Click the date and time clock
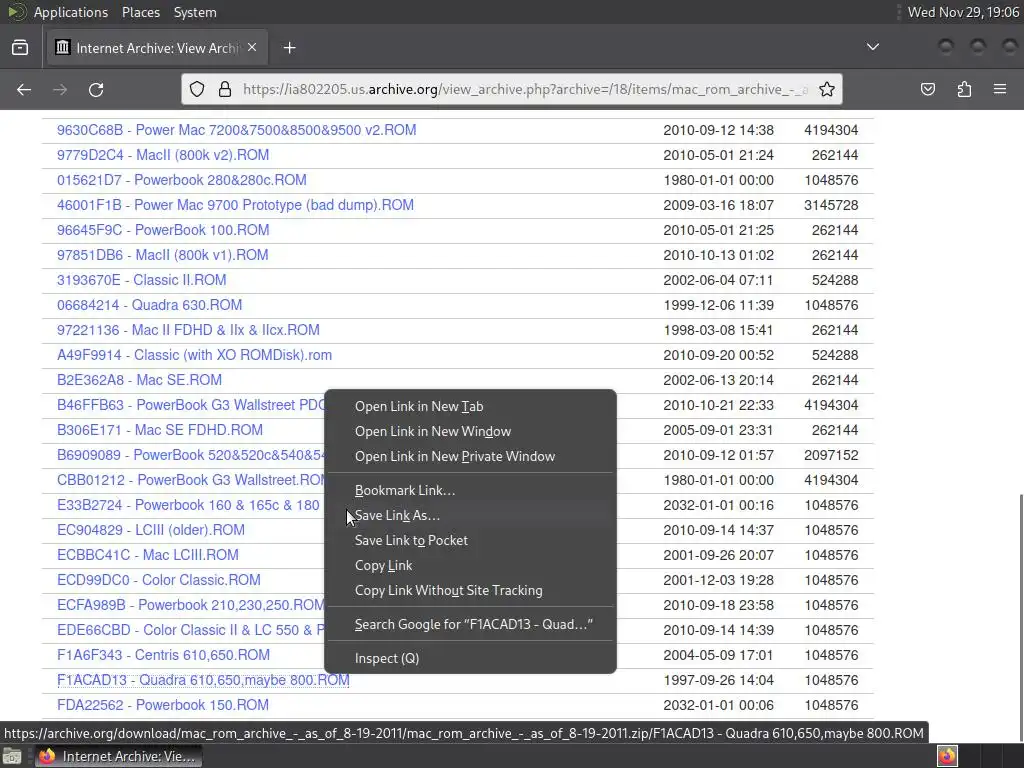The height and width of the screenshot is (768, 1024). 963,12
